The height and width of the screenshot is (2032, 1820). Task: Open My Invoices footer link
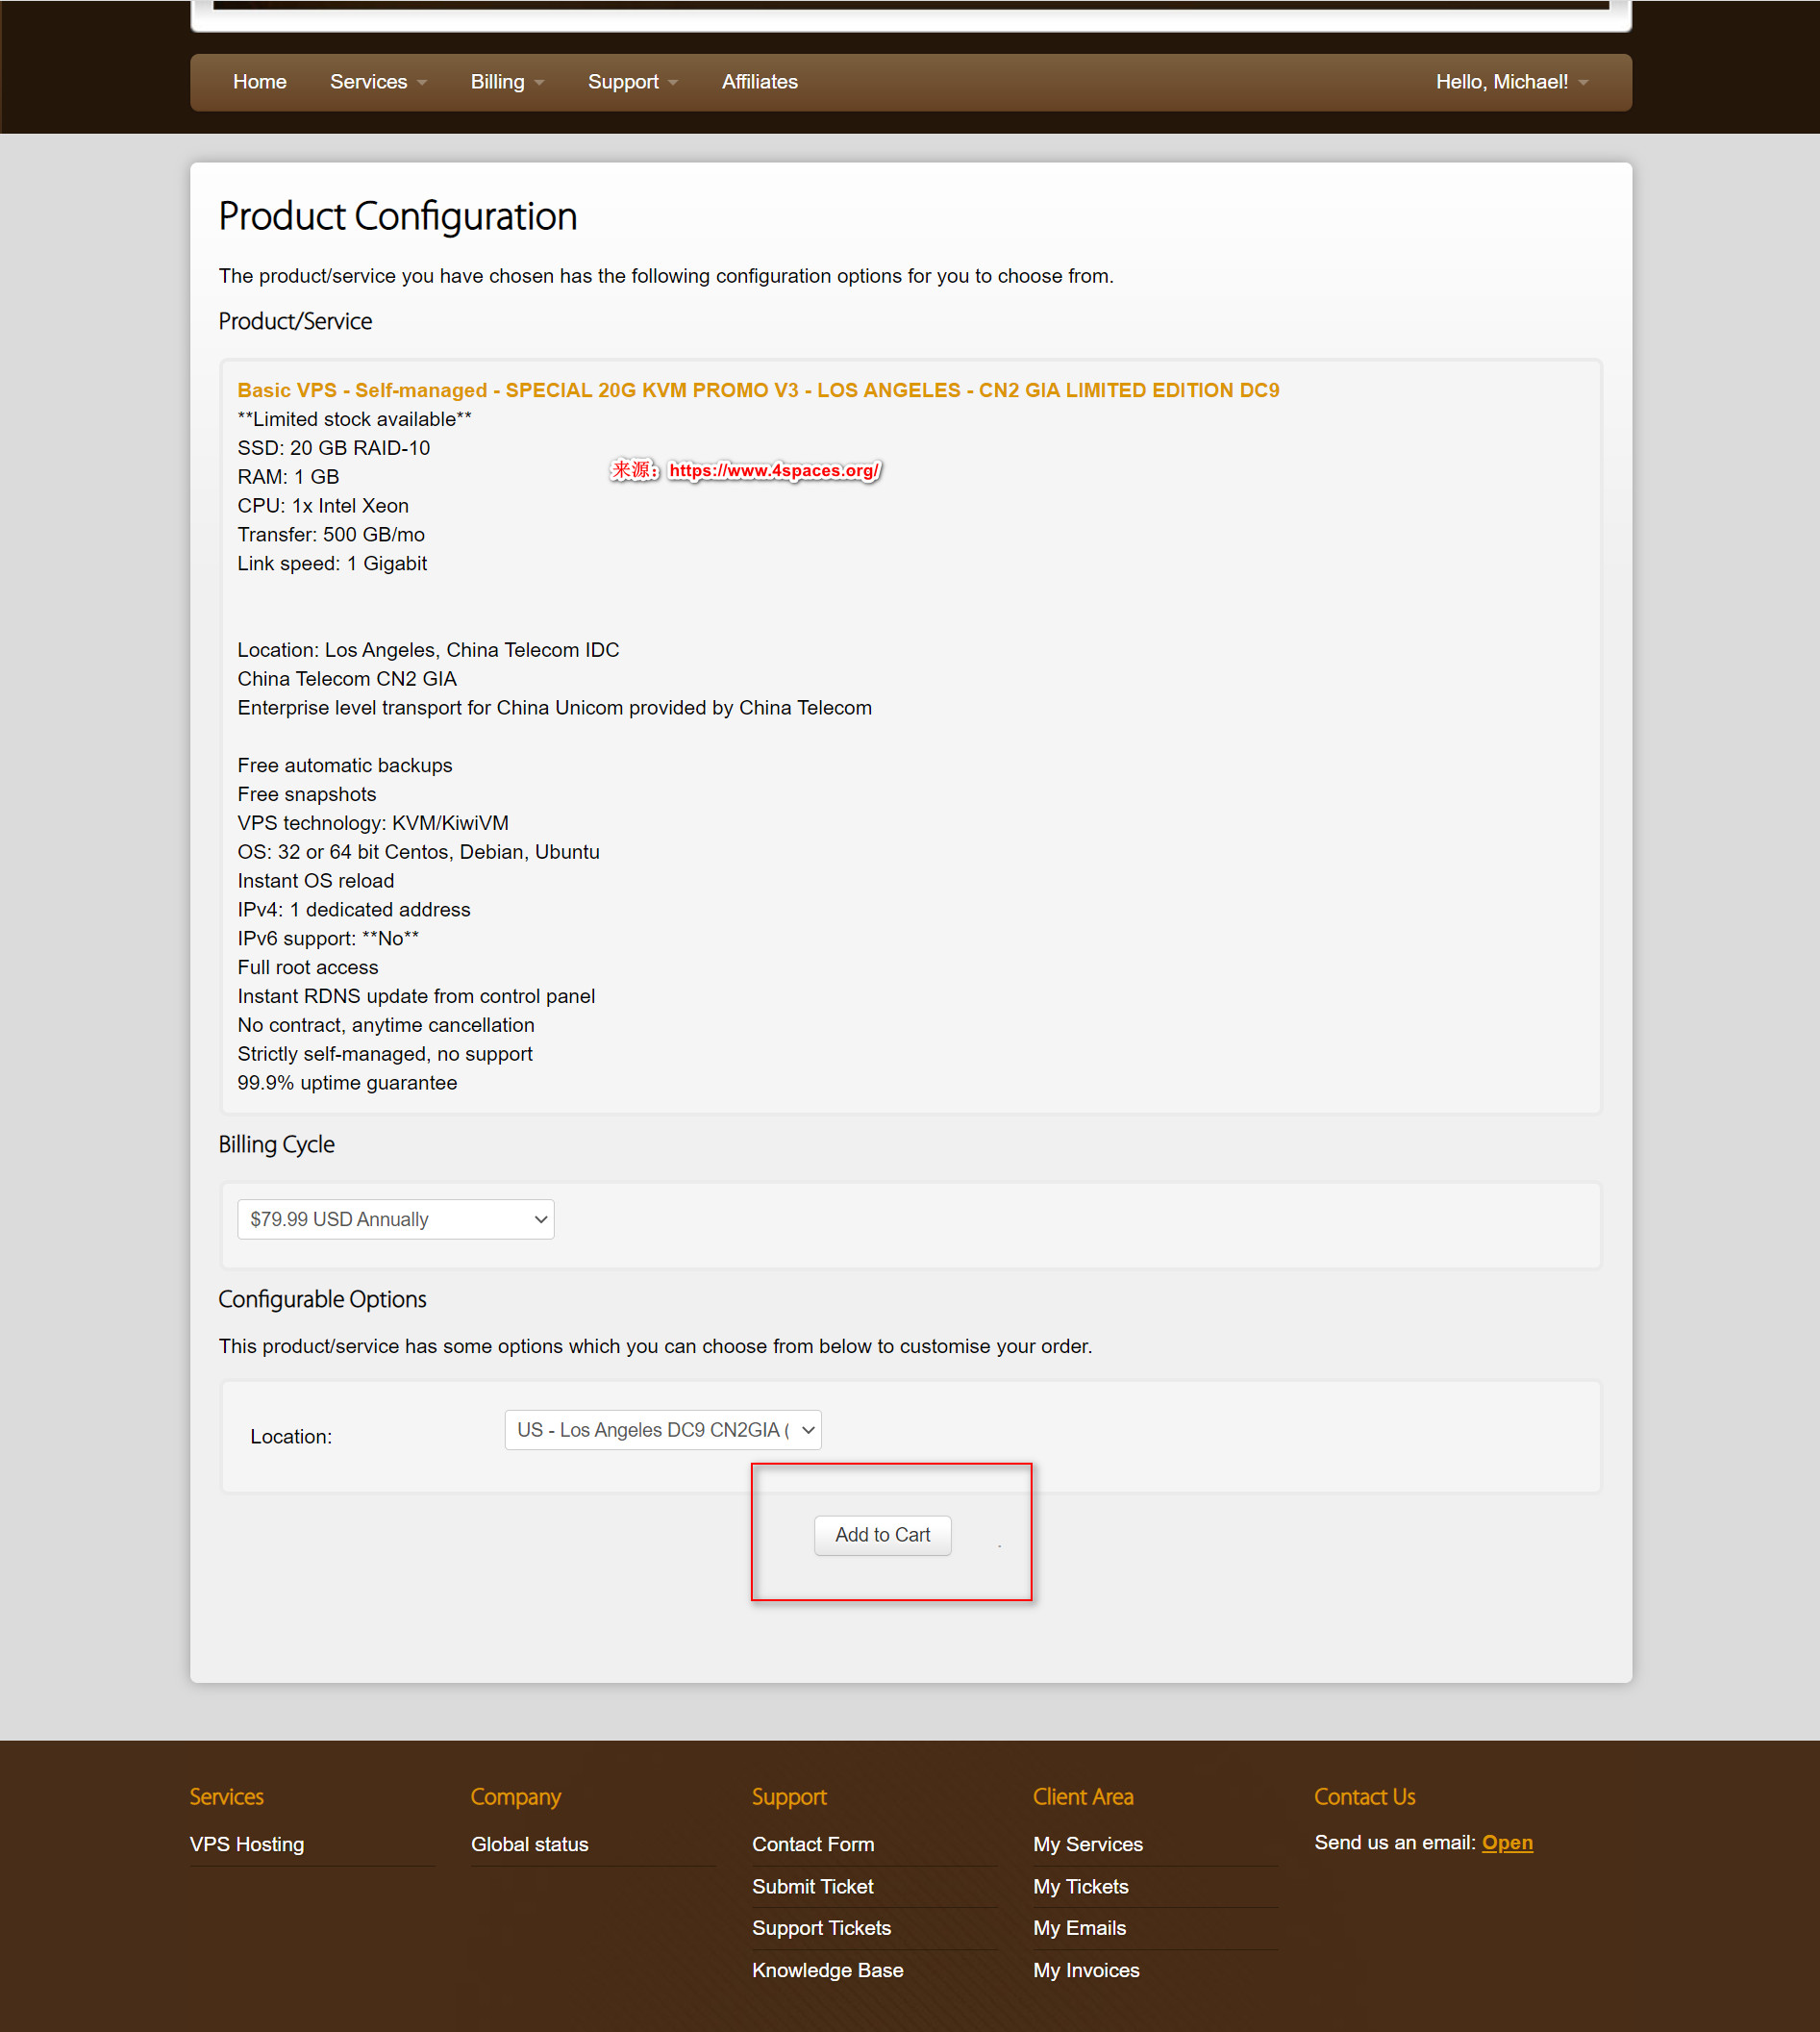(1085, 1970)
